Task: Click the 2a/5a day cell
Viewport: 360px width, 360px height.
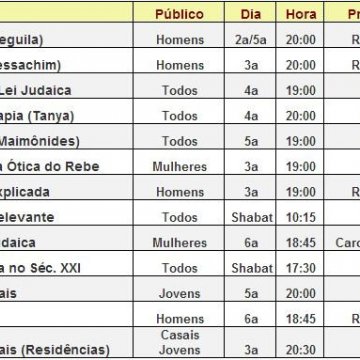Action: pos(250,40)
